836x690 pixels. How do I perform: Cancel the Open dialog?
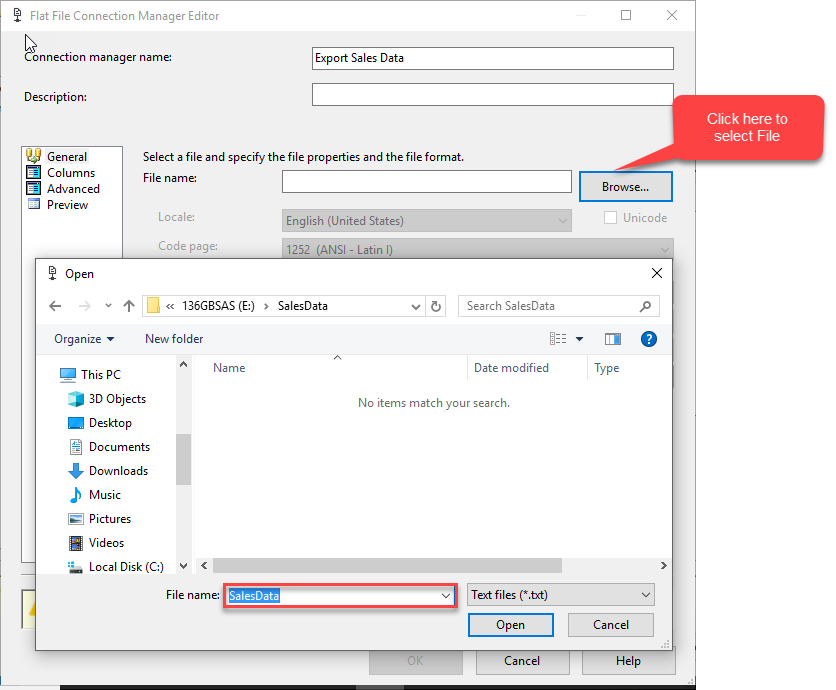(x=610, y=625)
